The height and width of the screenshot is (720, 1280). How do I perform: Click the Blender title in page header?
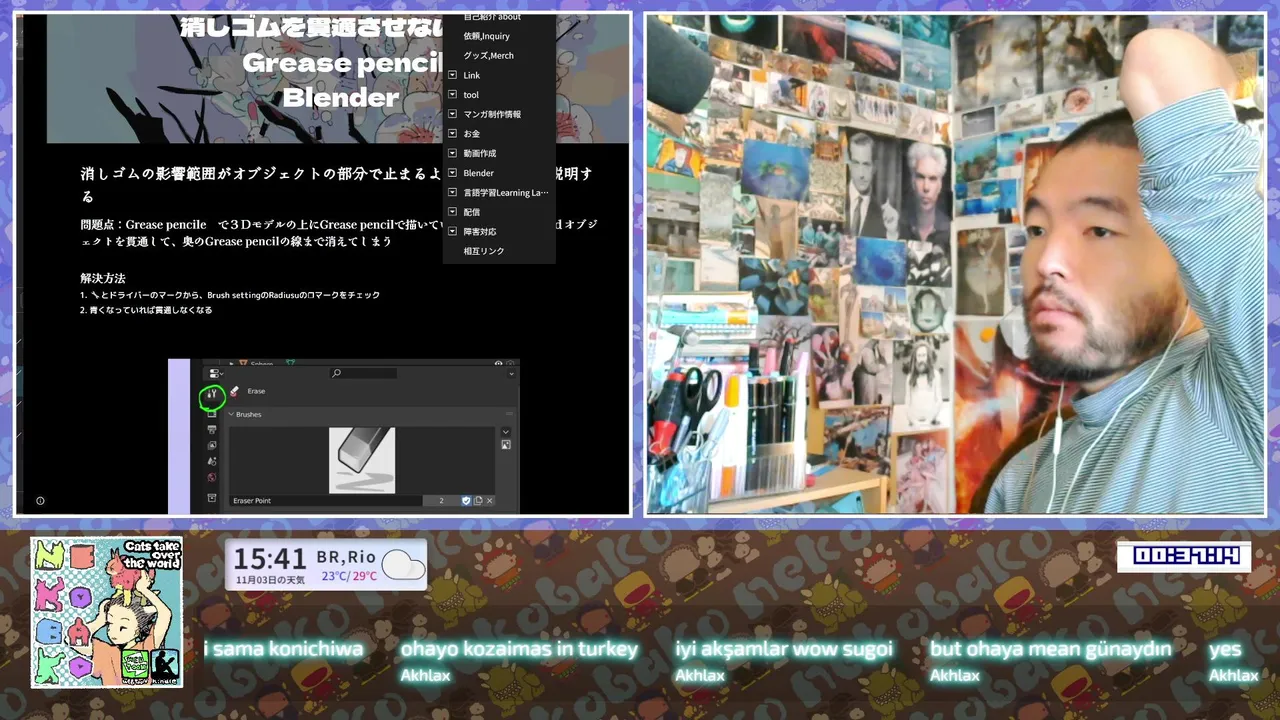341,97
